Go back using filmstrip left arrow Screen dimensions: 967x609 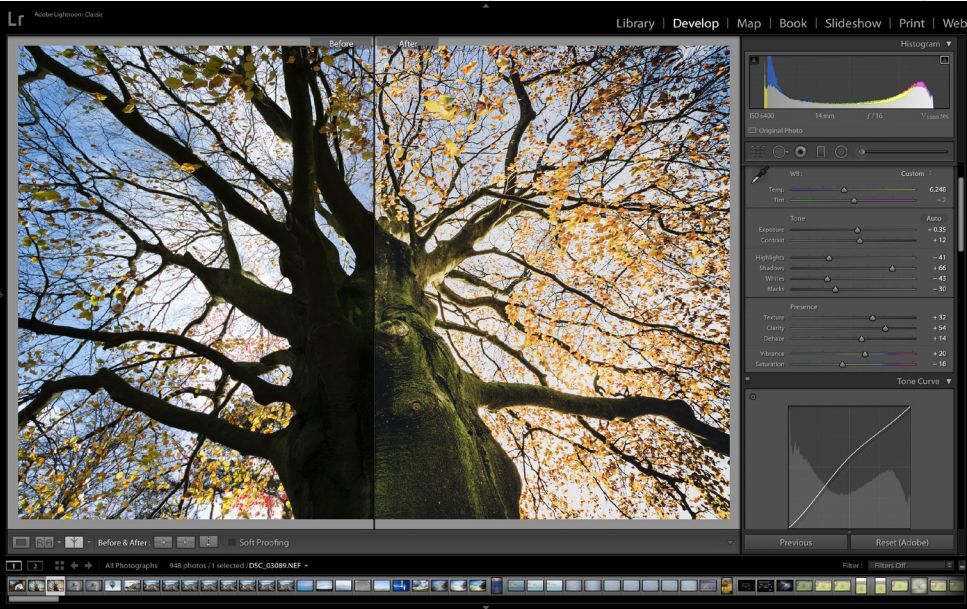[74, 565]
